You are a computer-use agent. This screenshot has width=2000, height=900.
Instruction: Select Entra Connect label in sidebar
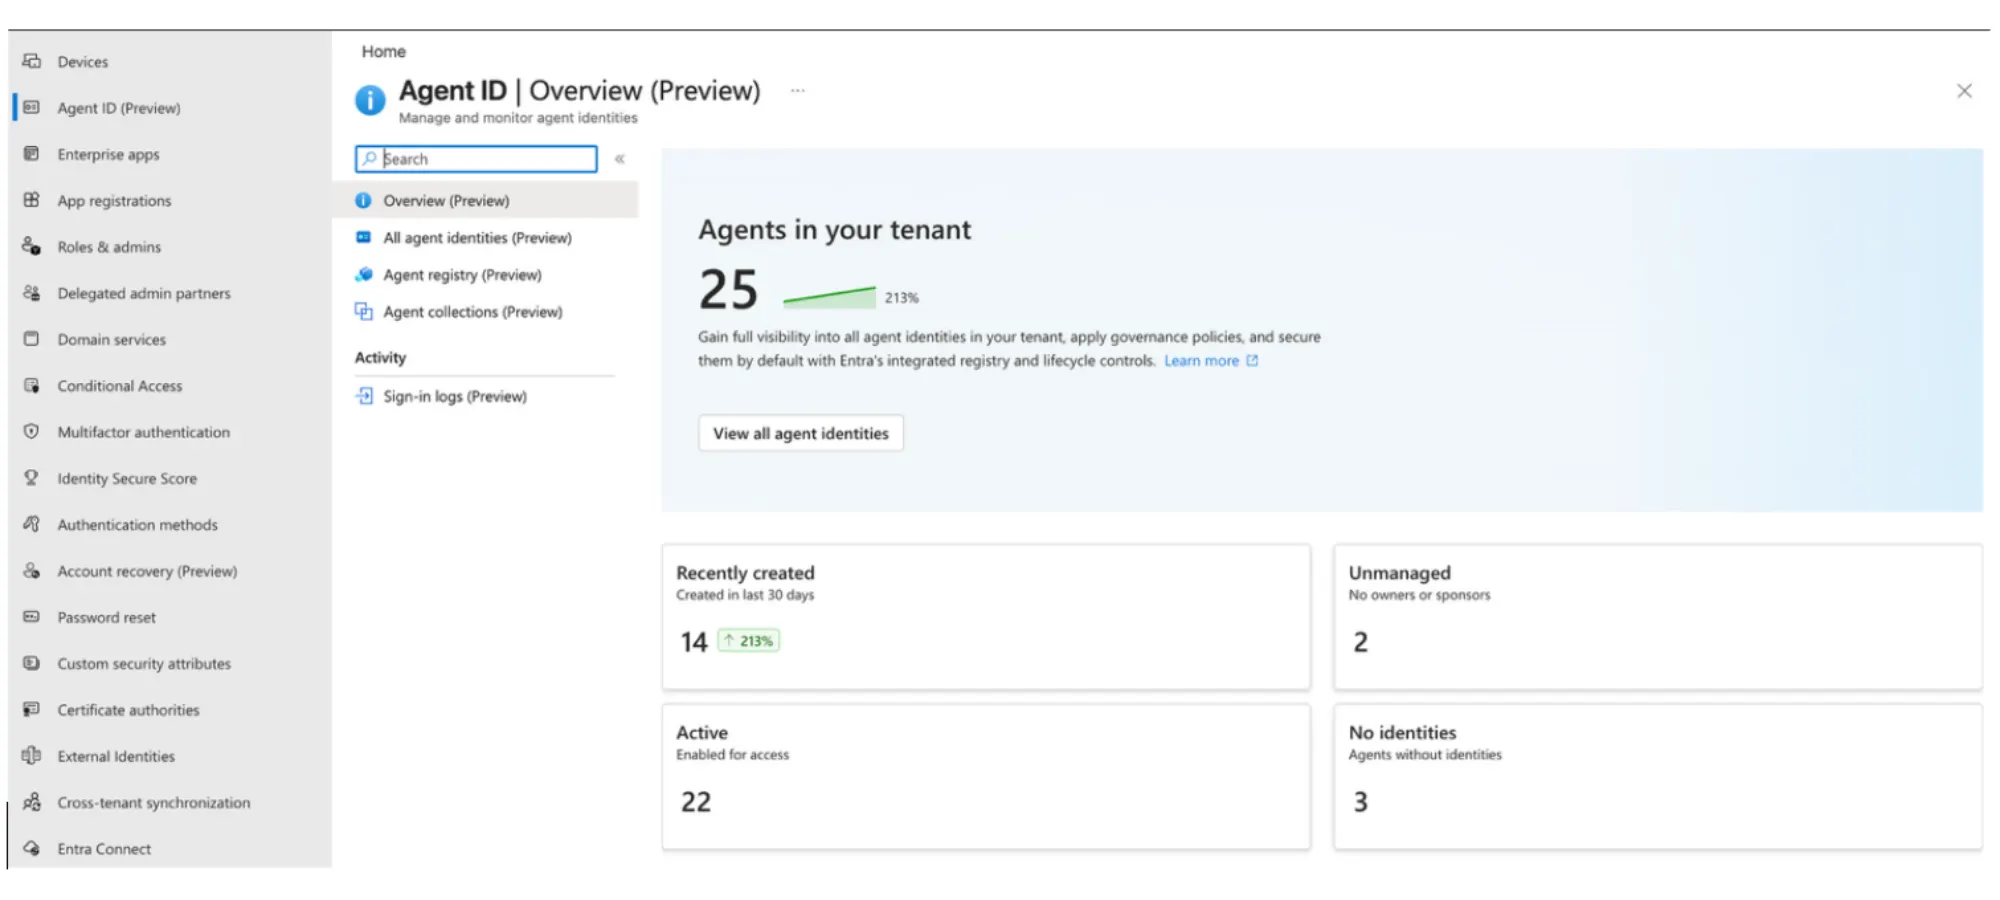104,849
